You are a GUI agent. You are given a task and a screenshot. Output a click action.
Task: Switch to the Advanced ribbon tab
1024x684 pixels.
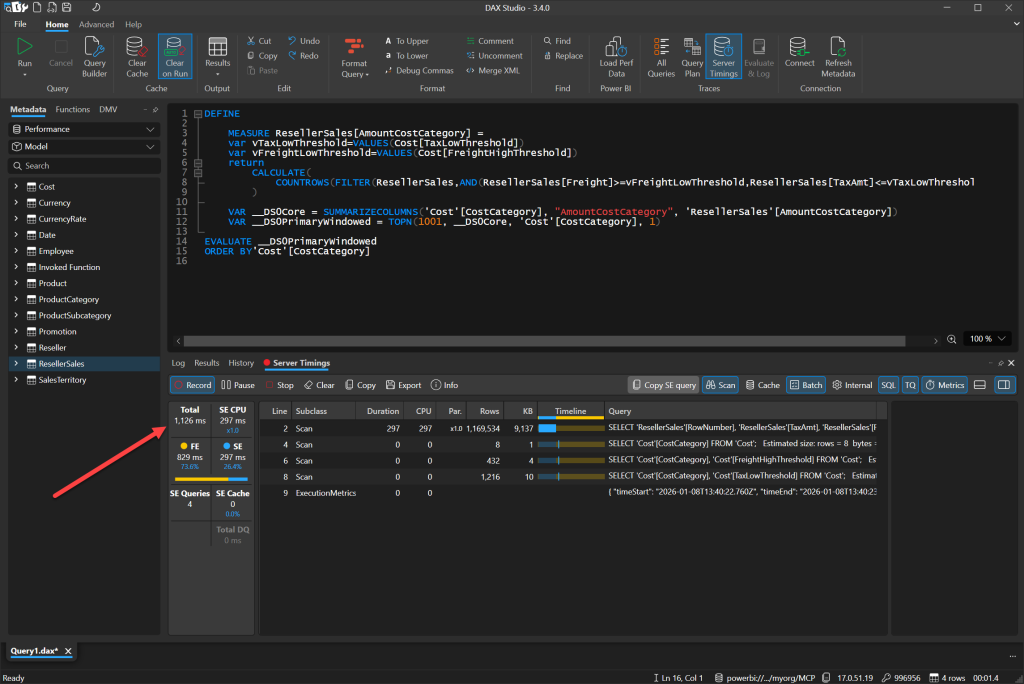(97, 24)
